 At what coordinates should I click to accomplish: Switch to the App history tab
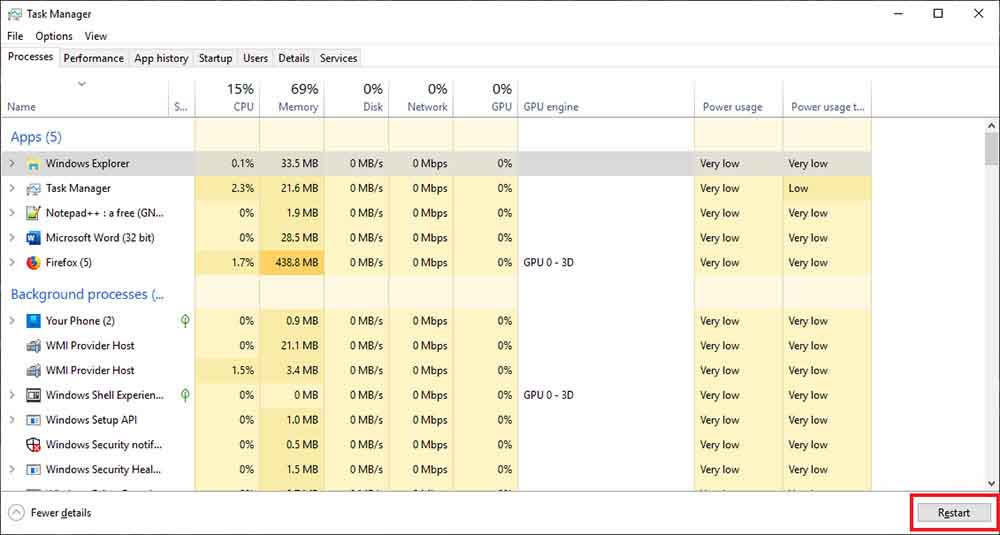(x=161, y=58)
